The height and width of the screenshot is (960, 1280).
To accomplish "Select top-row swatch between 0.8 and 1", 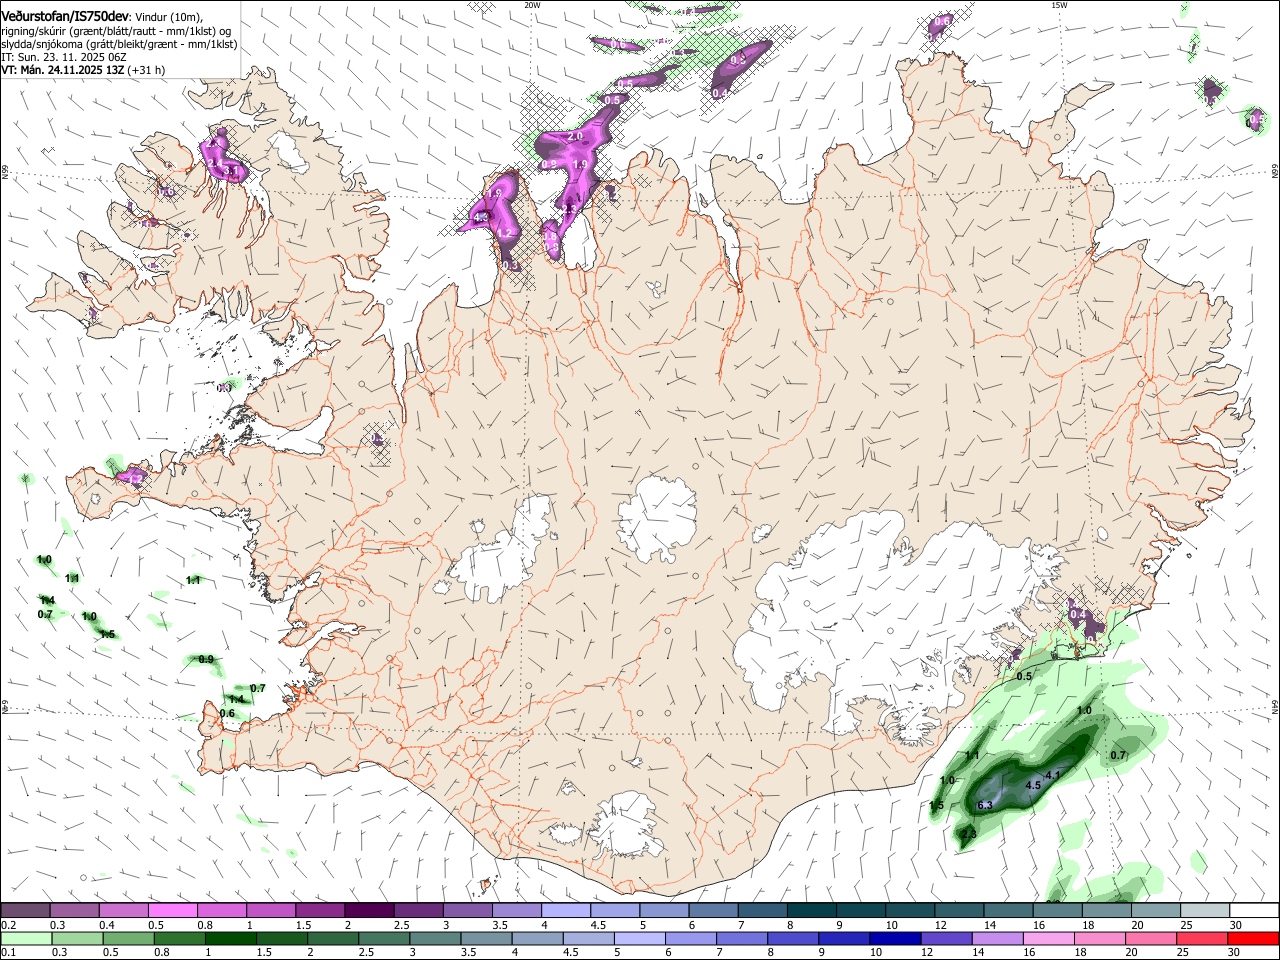I will (x=221, y=910).
